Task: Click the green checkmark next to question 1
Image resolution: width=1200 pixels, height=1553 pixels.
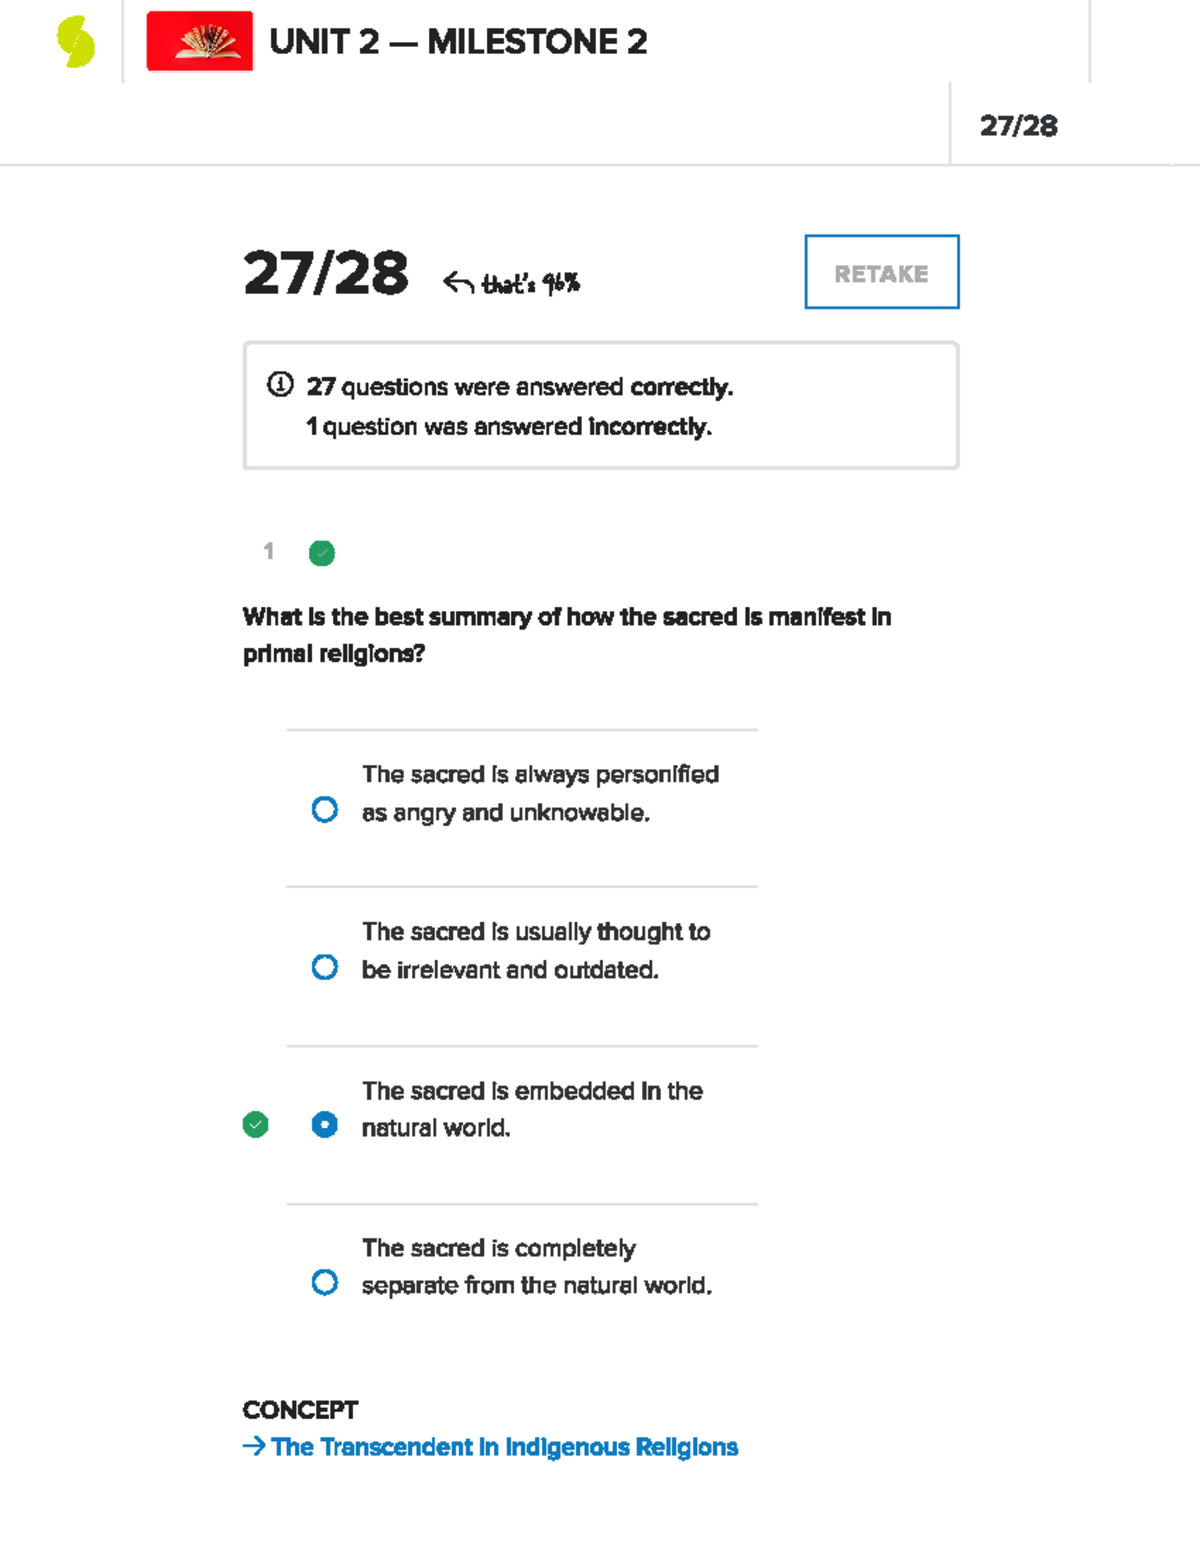Action: click(322, 553)
